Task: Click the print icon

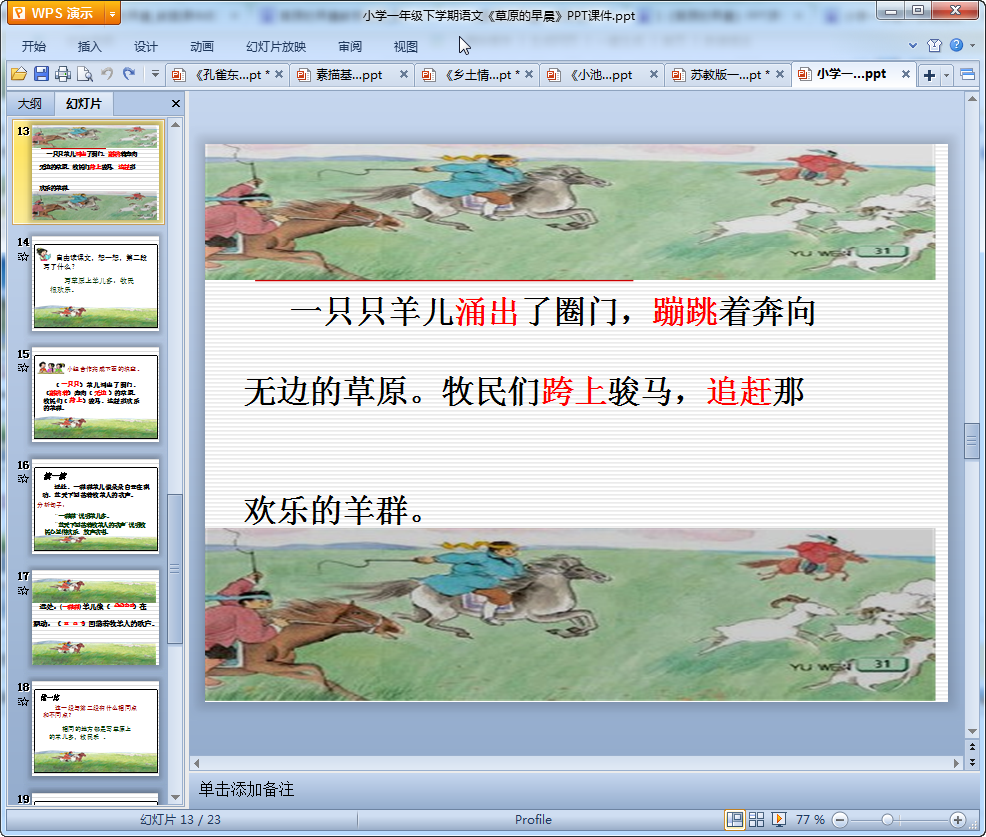Action: point(63,74)
